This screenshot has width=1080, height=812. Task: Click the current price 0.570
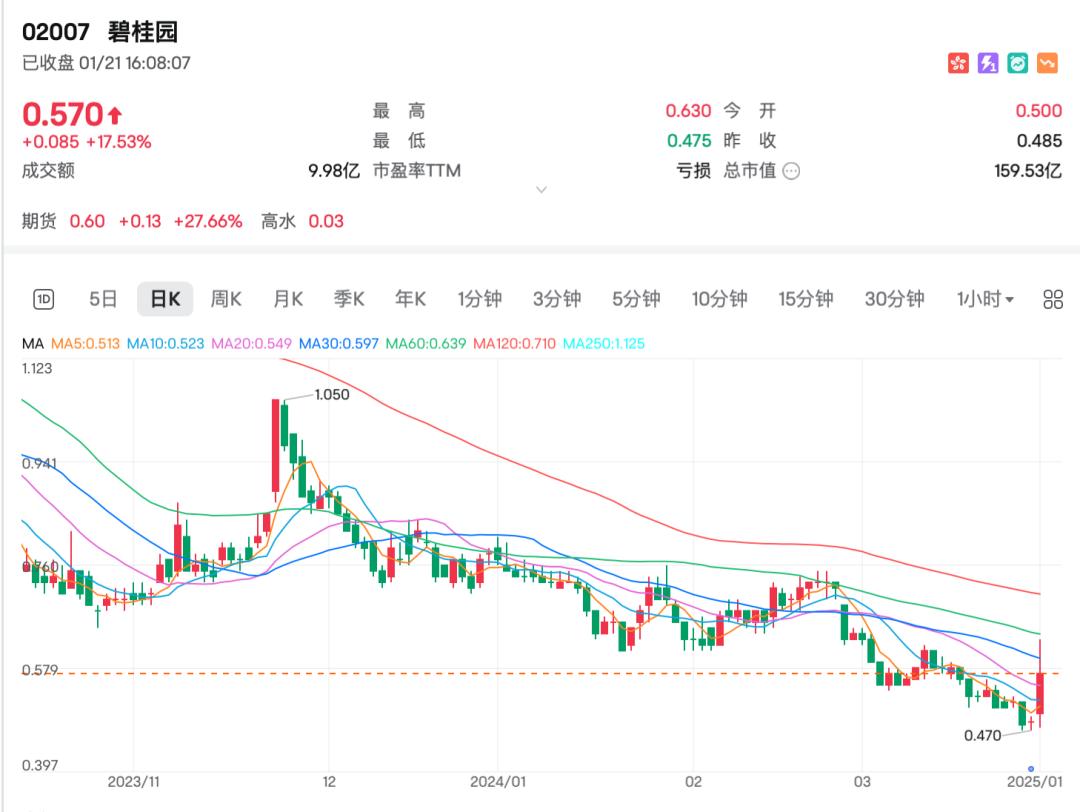[x=63, y=114]
